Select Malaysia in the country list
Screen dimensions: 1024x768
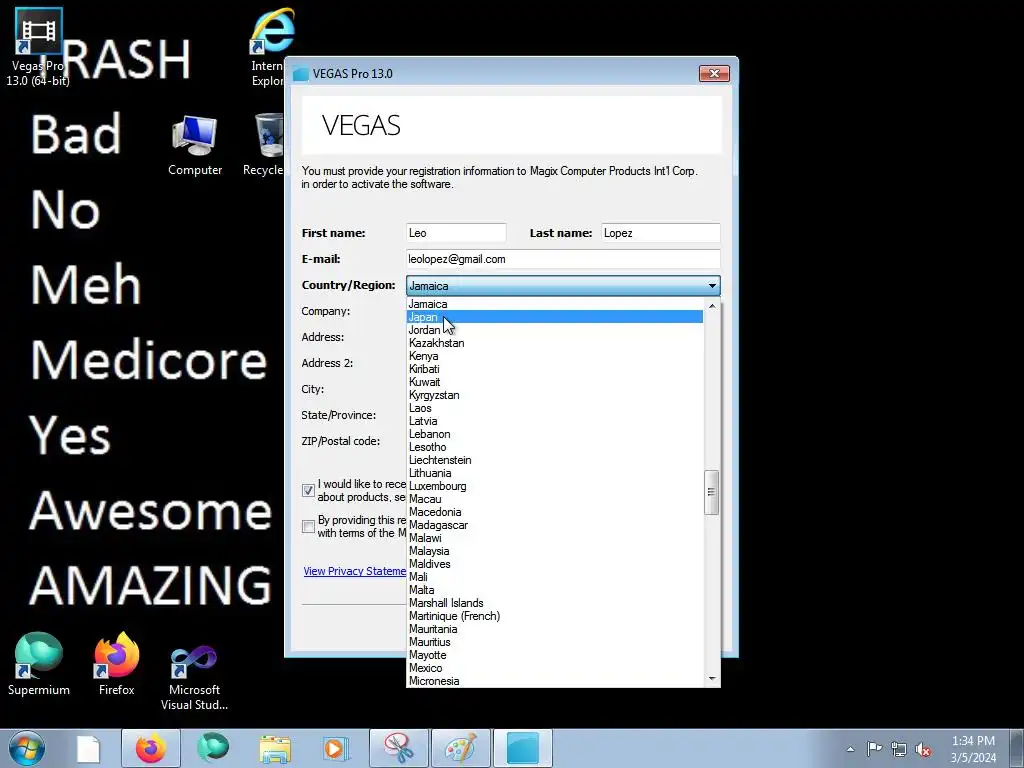(x=554, y=551)
